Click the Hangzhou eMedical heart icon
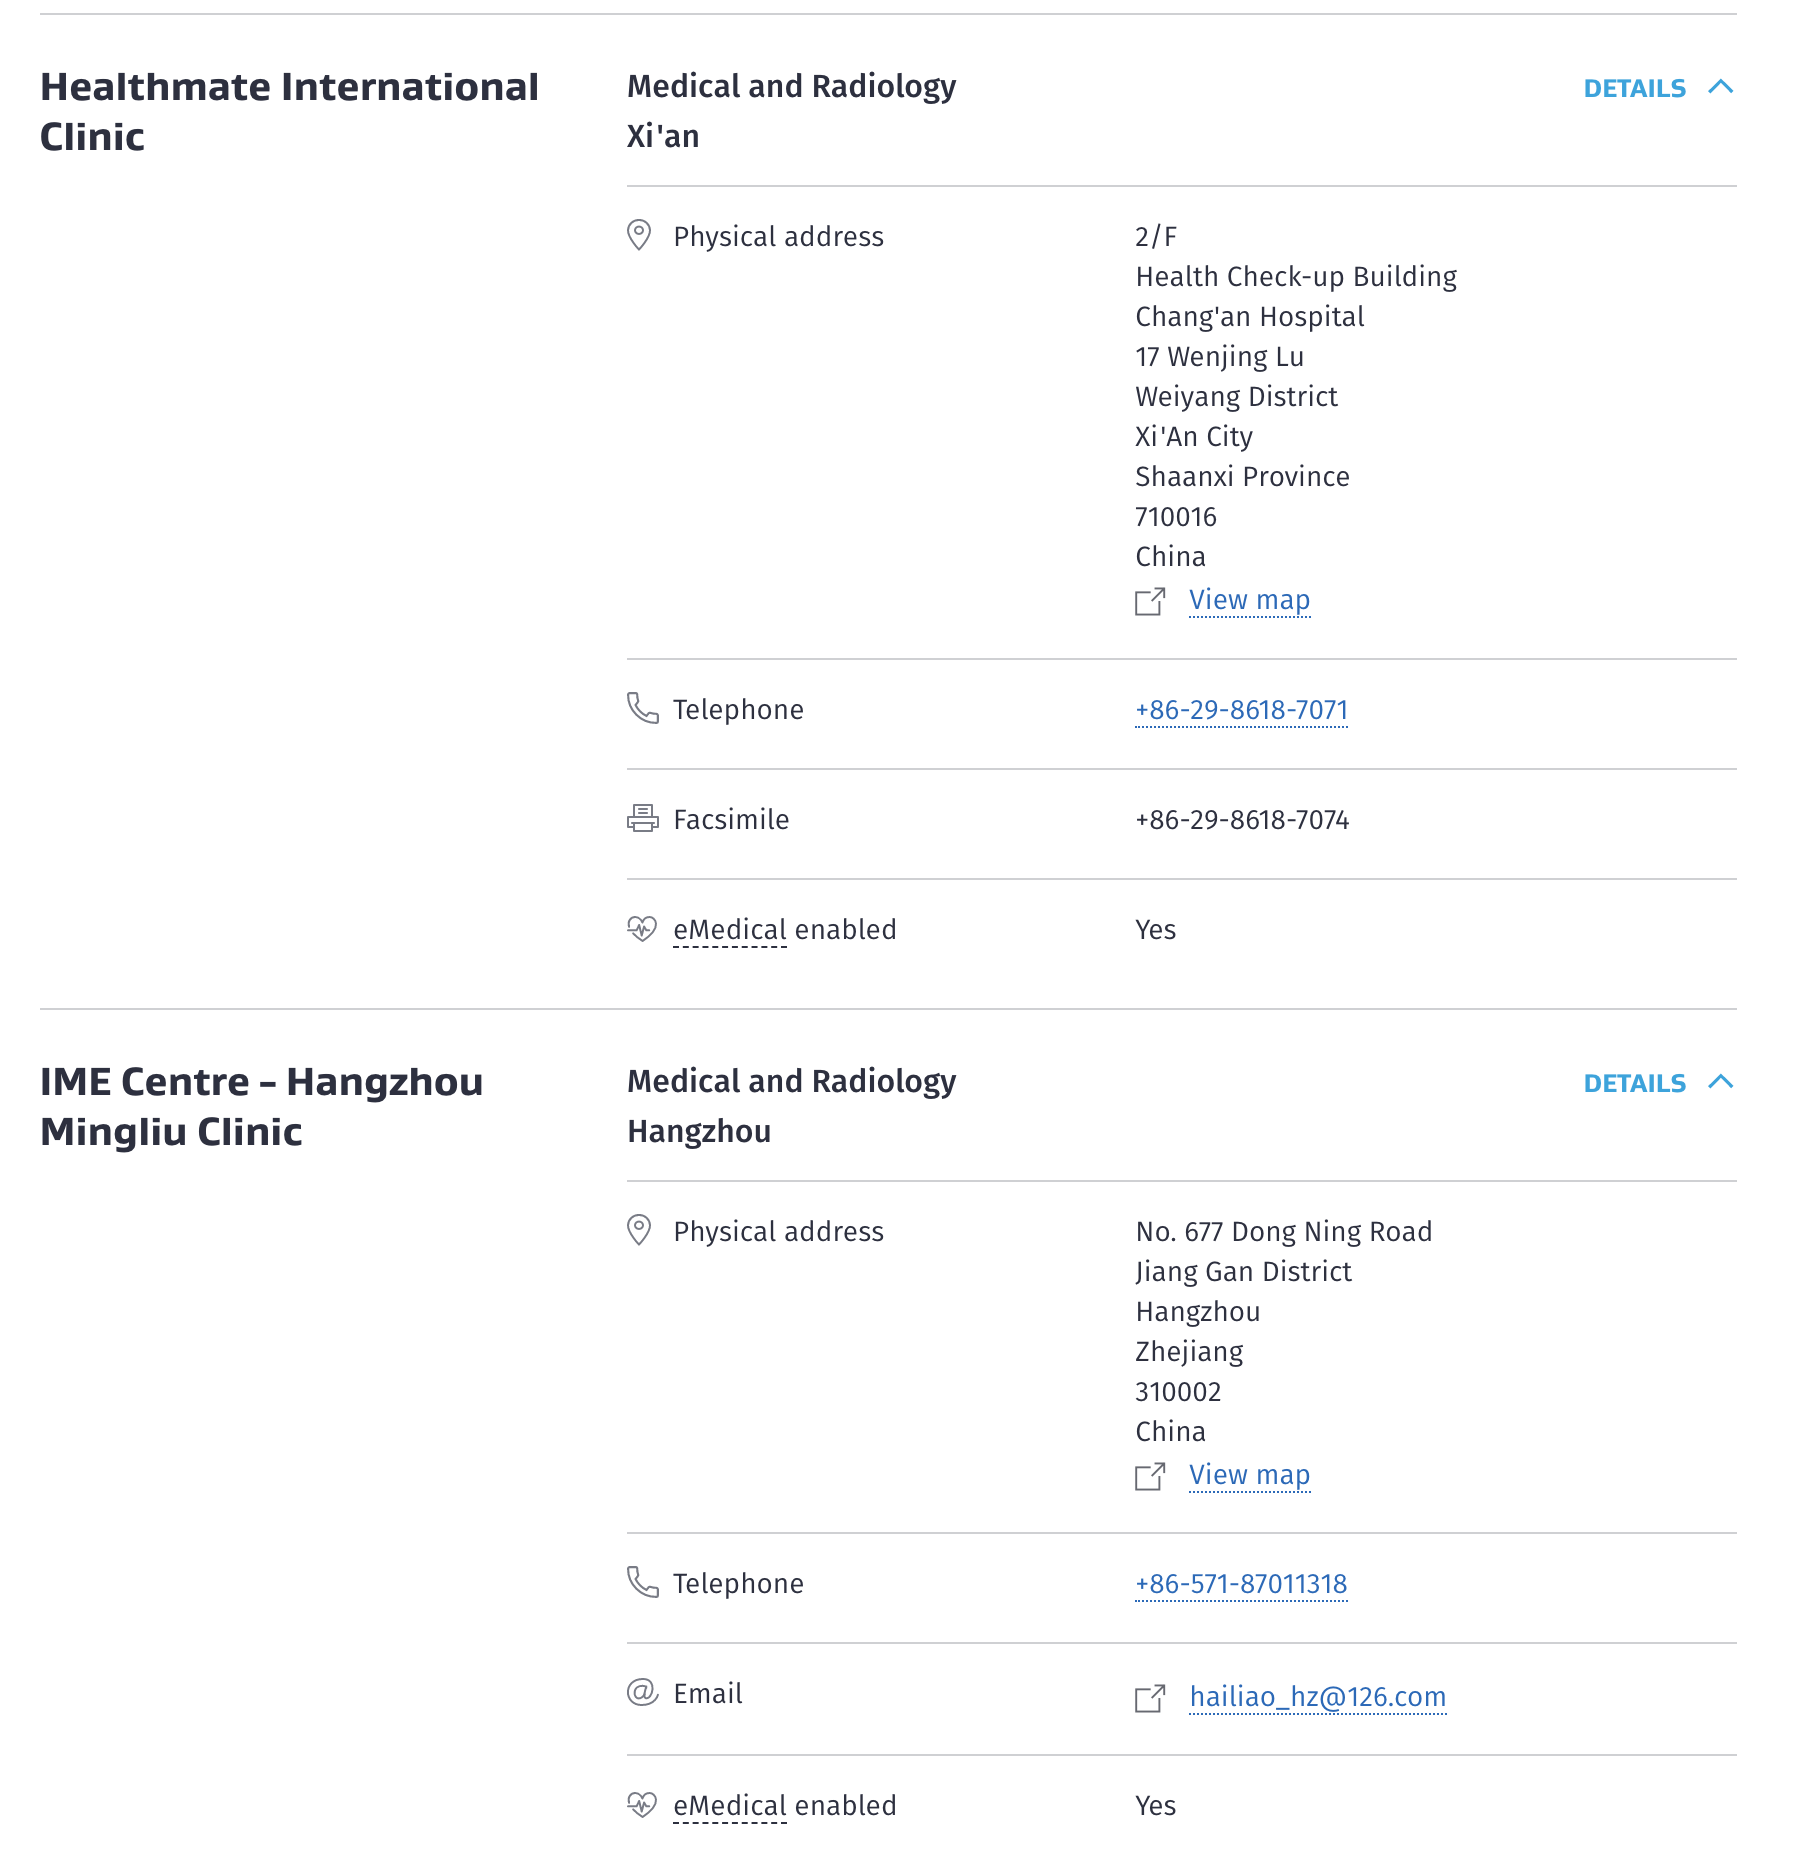1812x1858 pixels. pos(642,1804)
